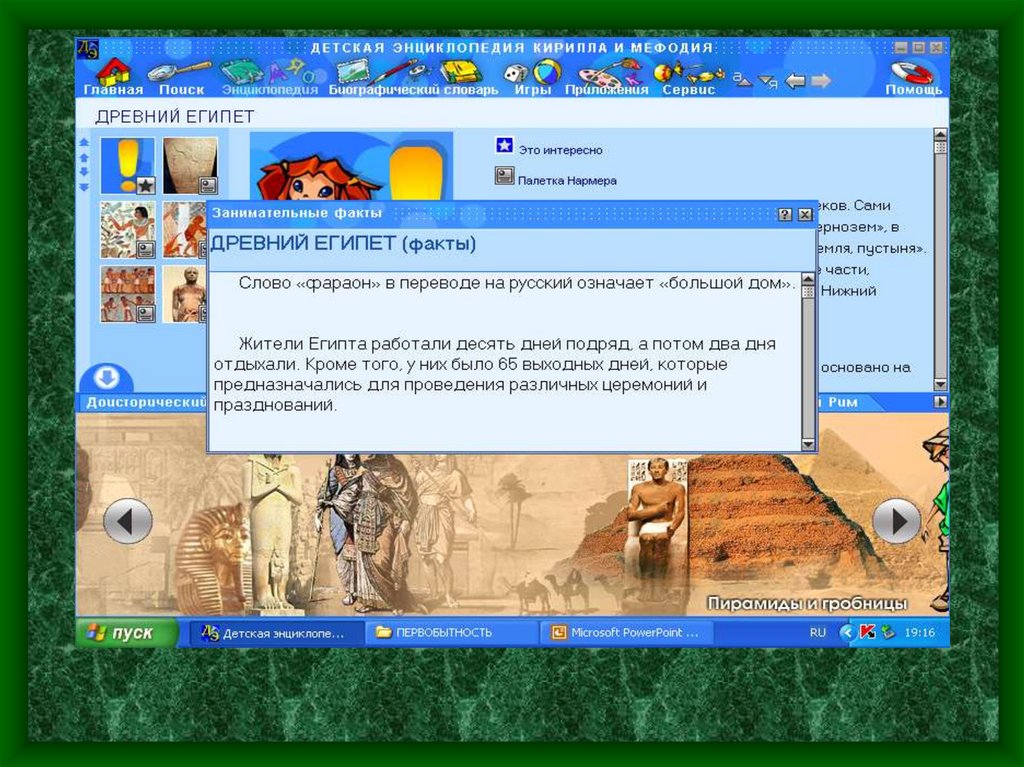The height and width of the screenshot is (767, 1024).
Task: Switch to ПЕРВОБЫТНОСТЬ folder taskbar button
Action: coord(451,632)
